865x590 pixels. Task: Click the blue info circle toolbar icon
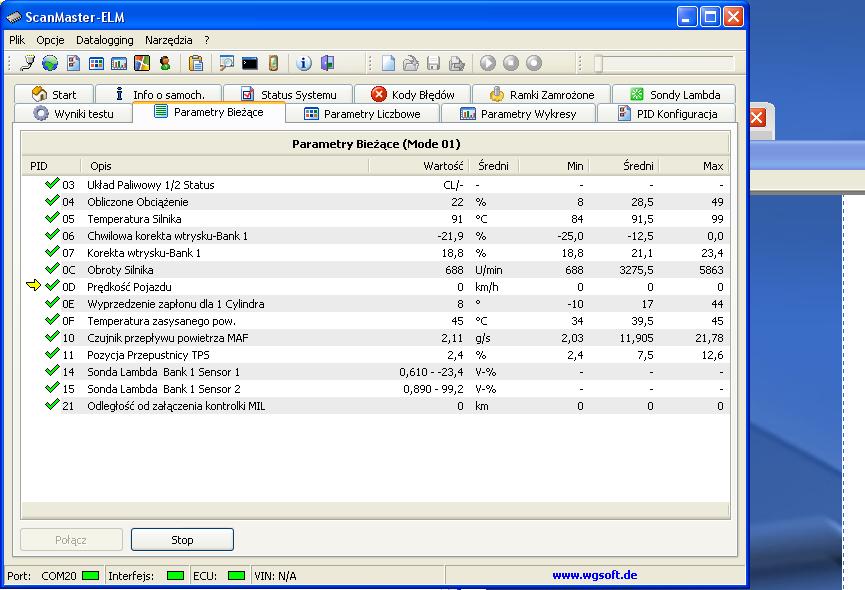click(304, 64)
